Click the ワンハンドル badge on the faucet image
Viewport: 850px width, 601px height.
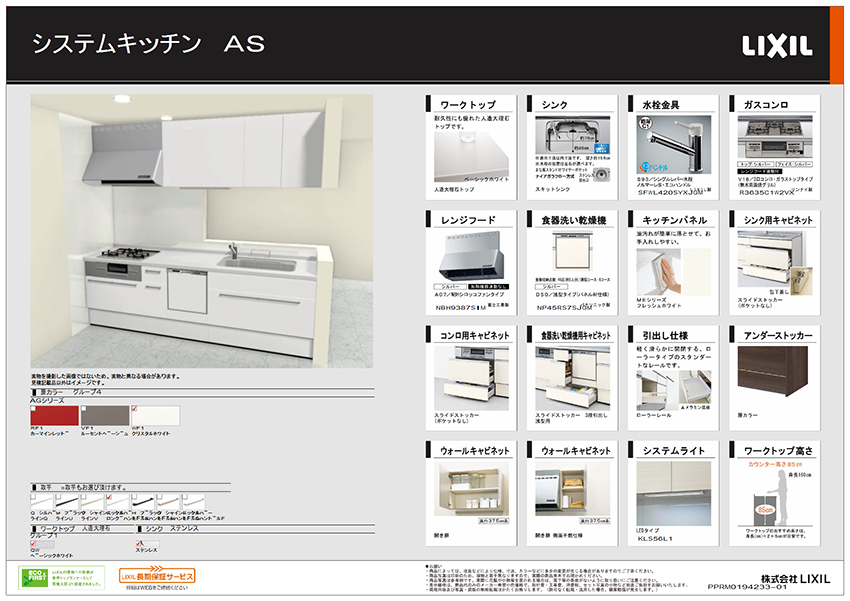(654, 167)
